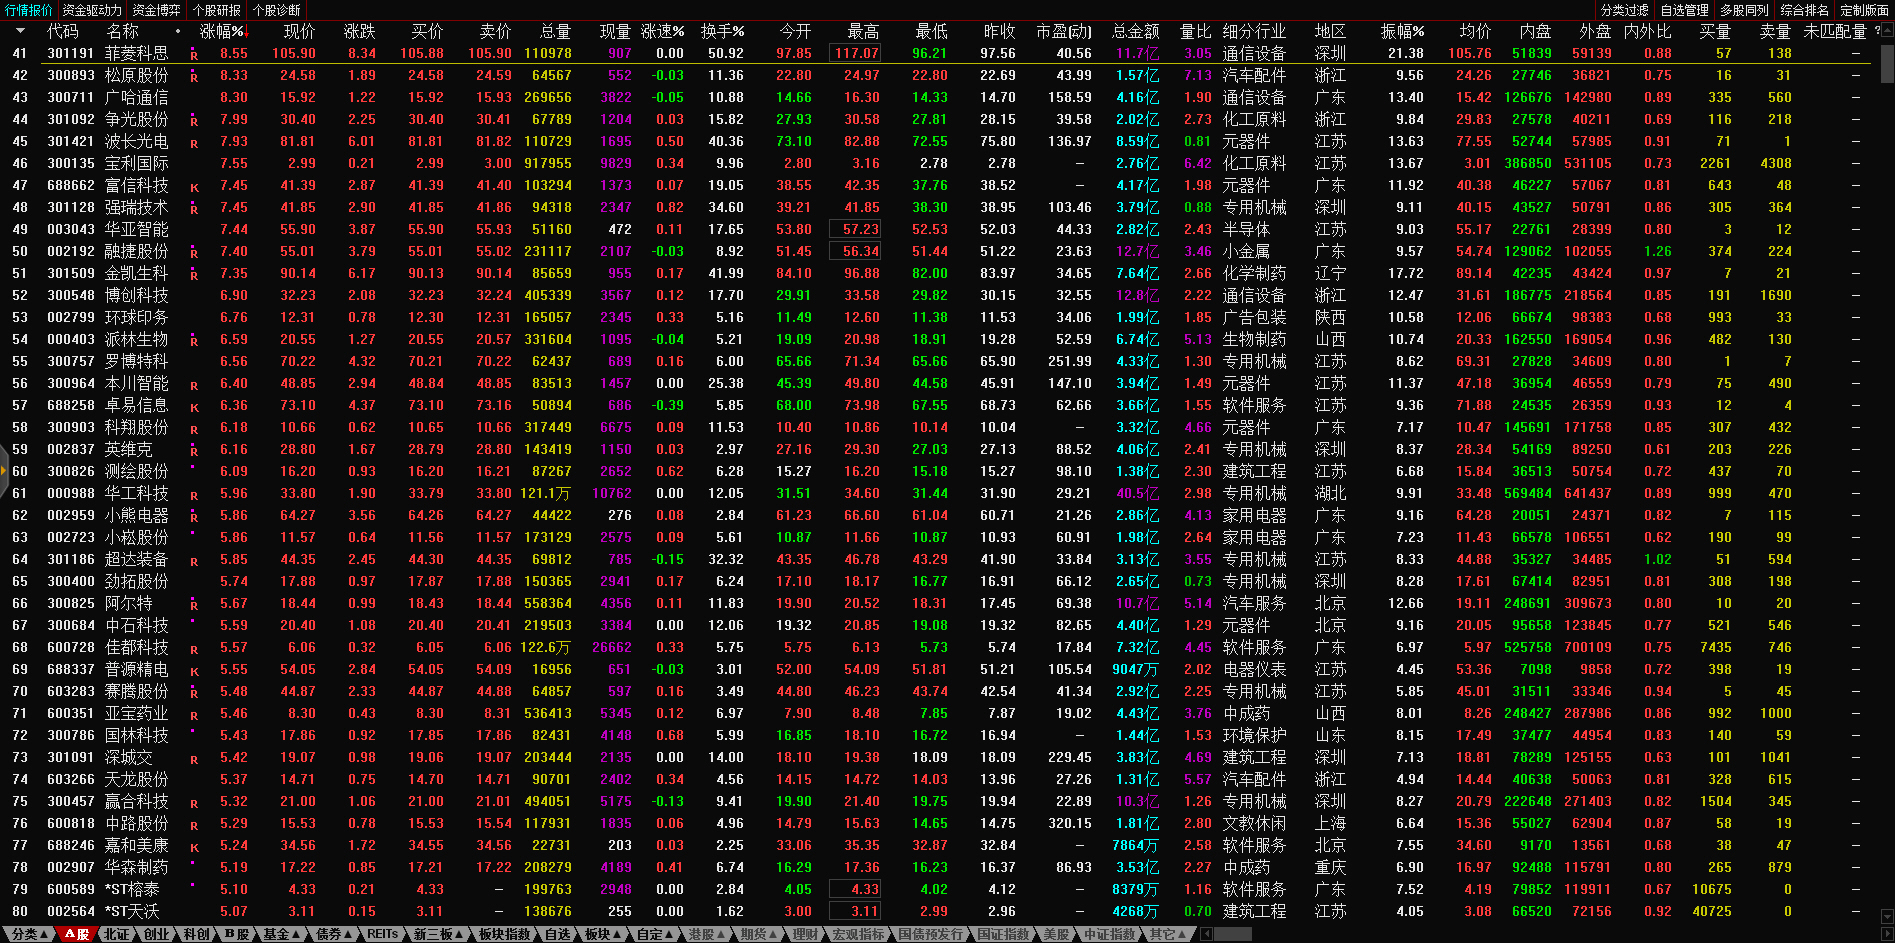Screen dimensions: 1895x943
Task: Switch to the 个股诊断 tab
Action: click(277, 10)
